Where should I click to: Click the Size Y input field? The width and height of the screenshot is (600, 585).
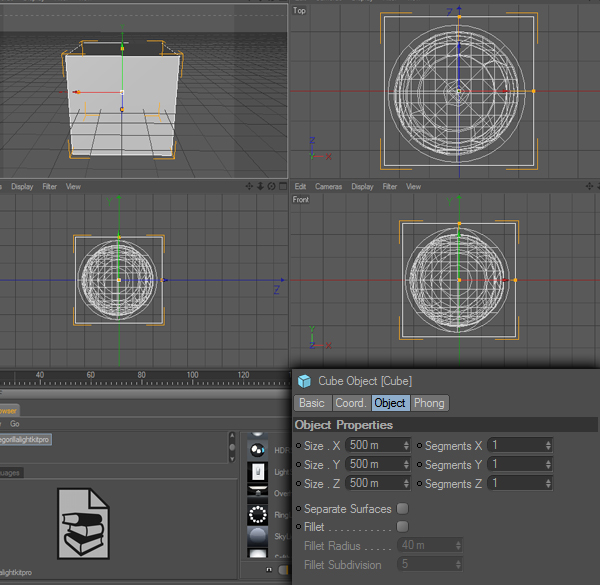pos(378,464)
